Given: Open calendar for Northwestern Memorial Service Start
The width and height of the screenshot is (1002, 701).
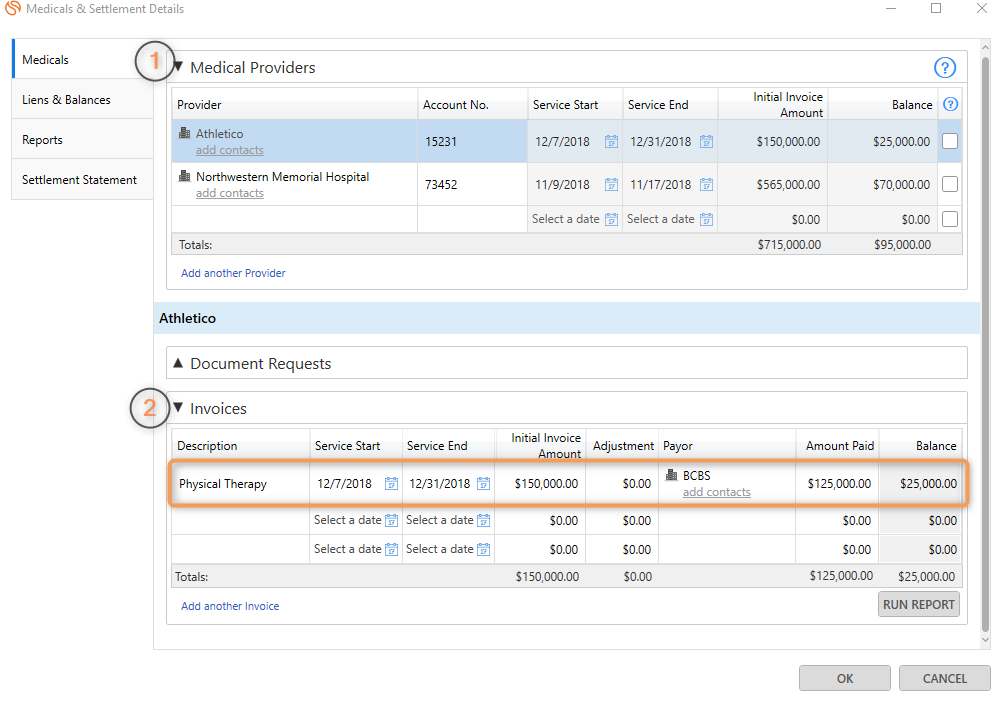Looking at the screenshot, I should coord(611,185).
